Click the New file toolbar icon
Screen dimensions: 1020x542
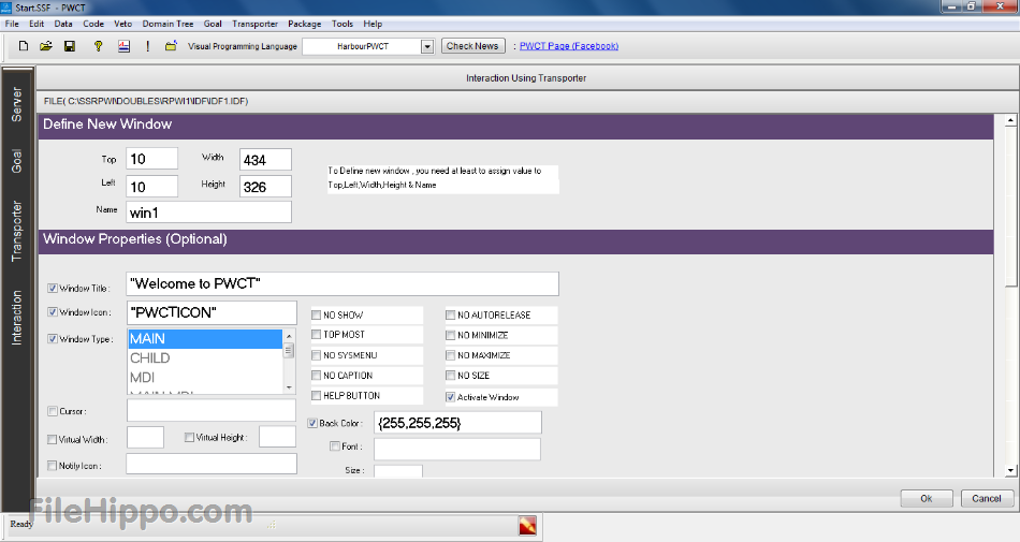[x=23, y=46]
